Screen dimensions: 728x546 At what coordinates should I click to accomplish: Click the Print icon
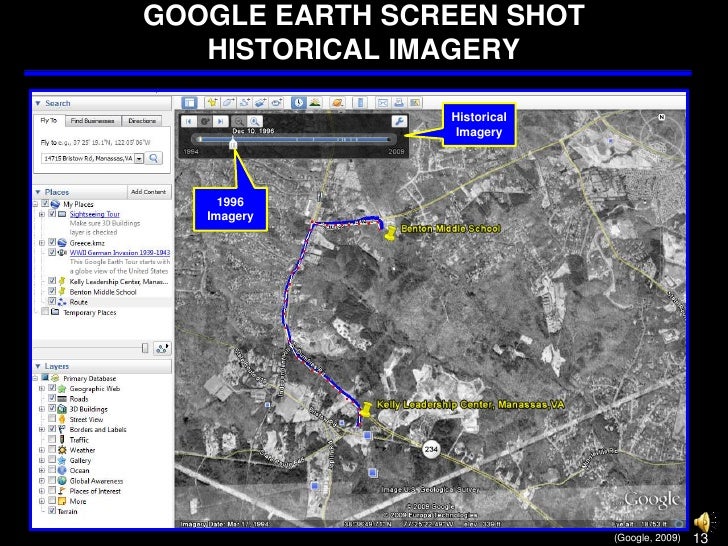pos(398,103)
